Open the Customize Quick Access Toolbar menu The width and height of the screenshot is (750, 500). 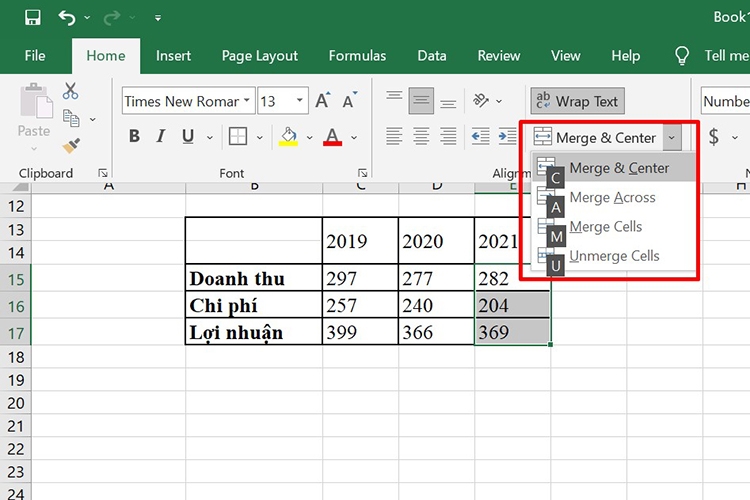click(157, 18)
